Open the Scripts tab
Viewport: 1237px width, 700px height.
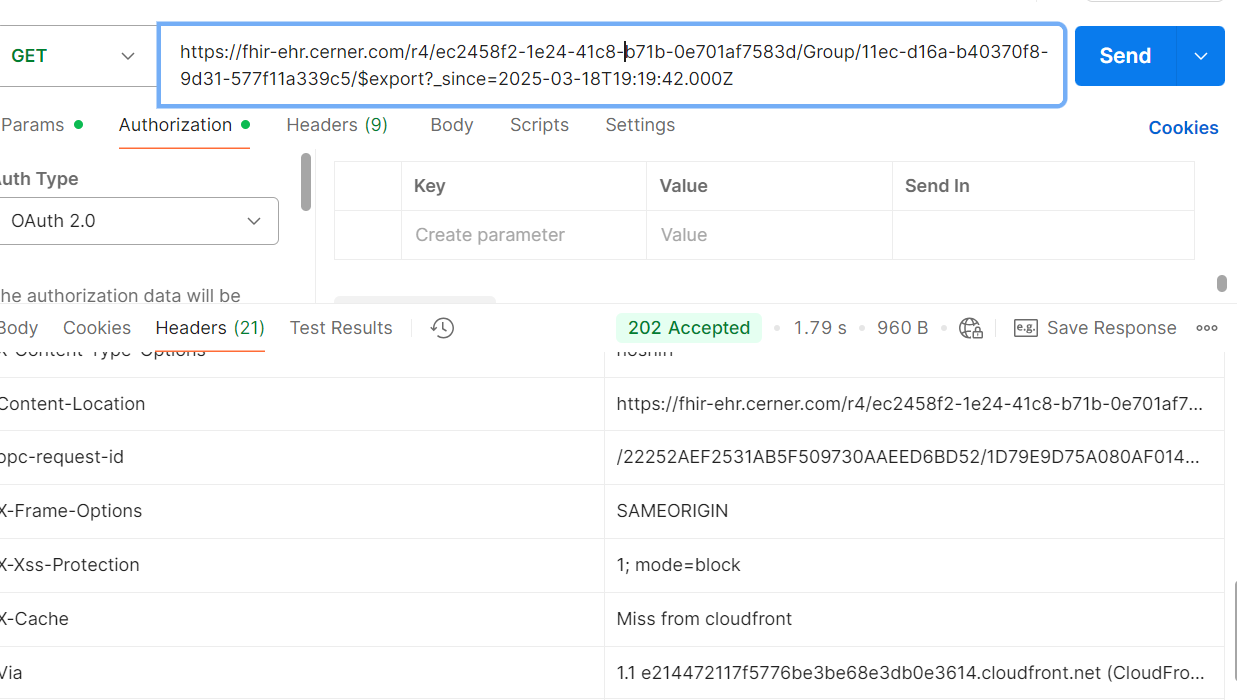pos(539,125)
